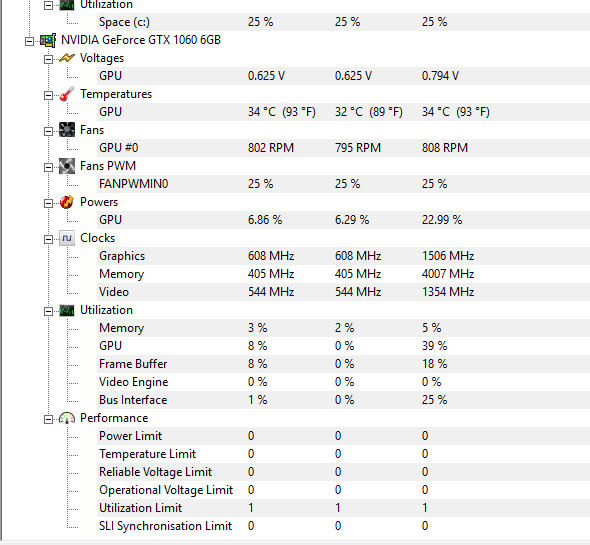This screenshot has width=590, height=545.
Task: Select the Space (c:) row
Action: [343, 22]
